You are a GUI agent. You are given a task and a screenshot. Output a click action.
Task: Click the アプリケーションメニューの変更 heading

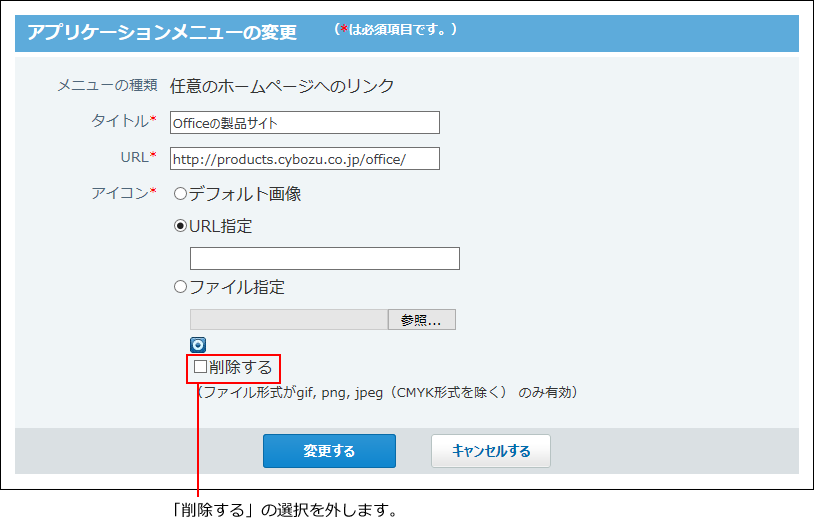pos(161,32)
